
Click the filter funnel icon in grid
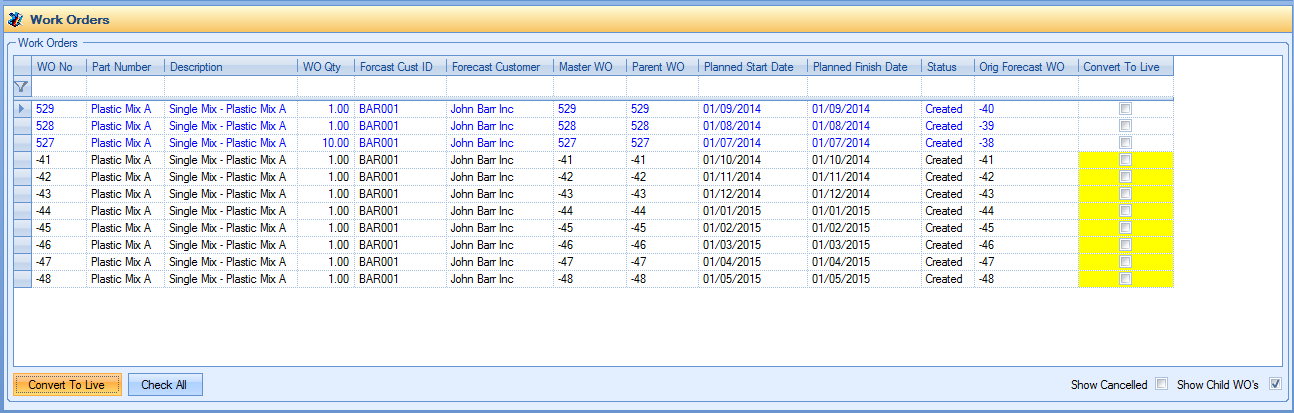(21, 87)
